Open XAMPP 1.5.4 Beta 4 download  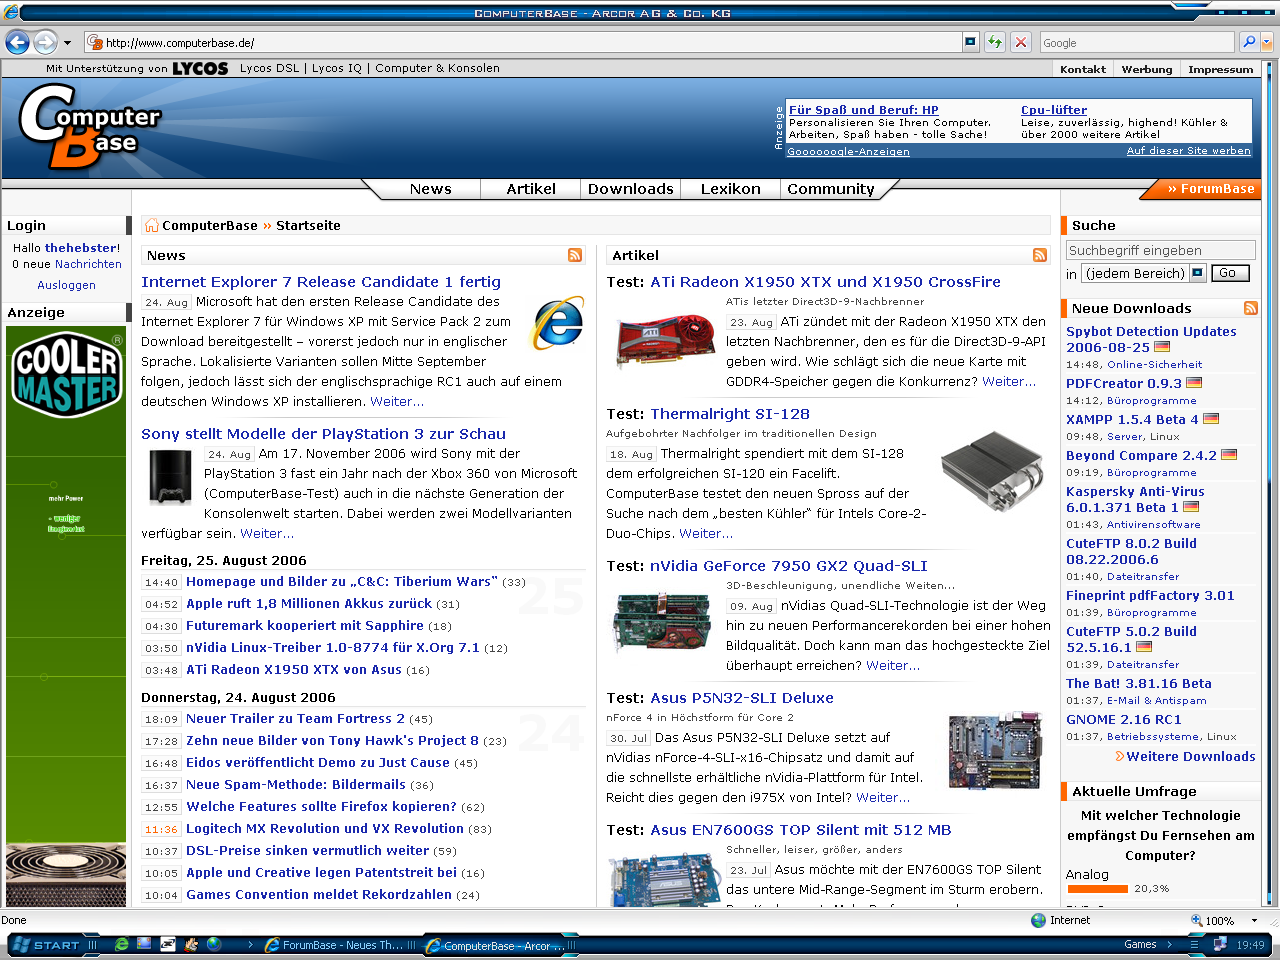click(x=1132, y=419)
